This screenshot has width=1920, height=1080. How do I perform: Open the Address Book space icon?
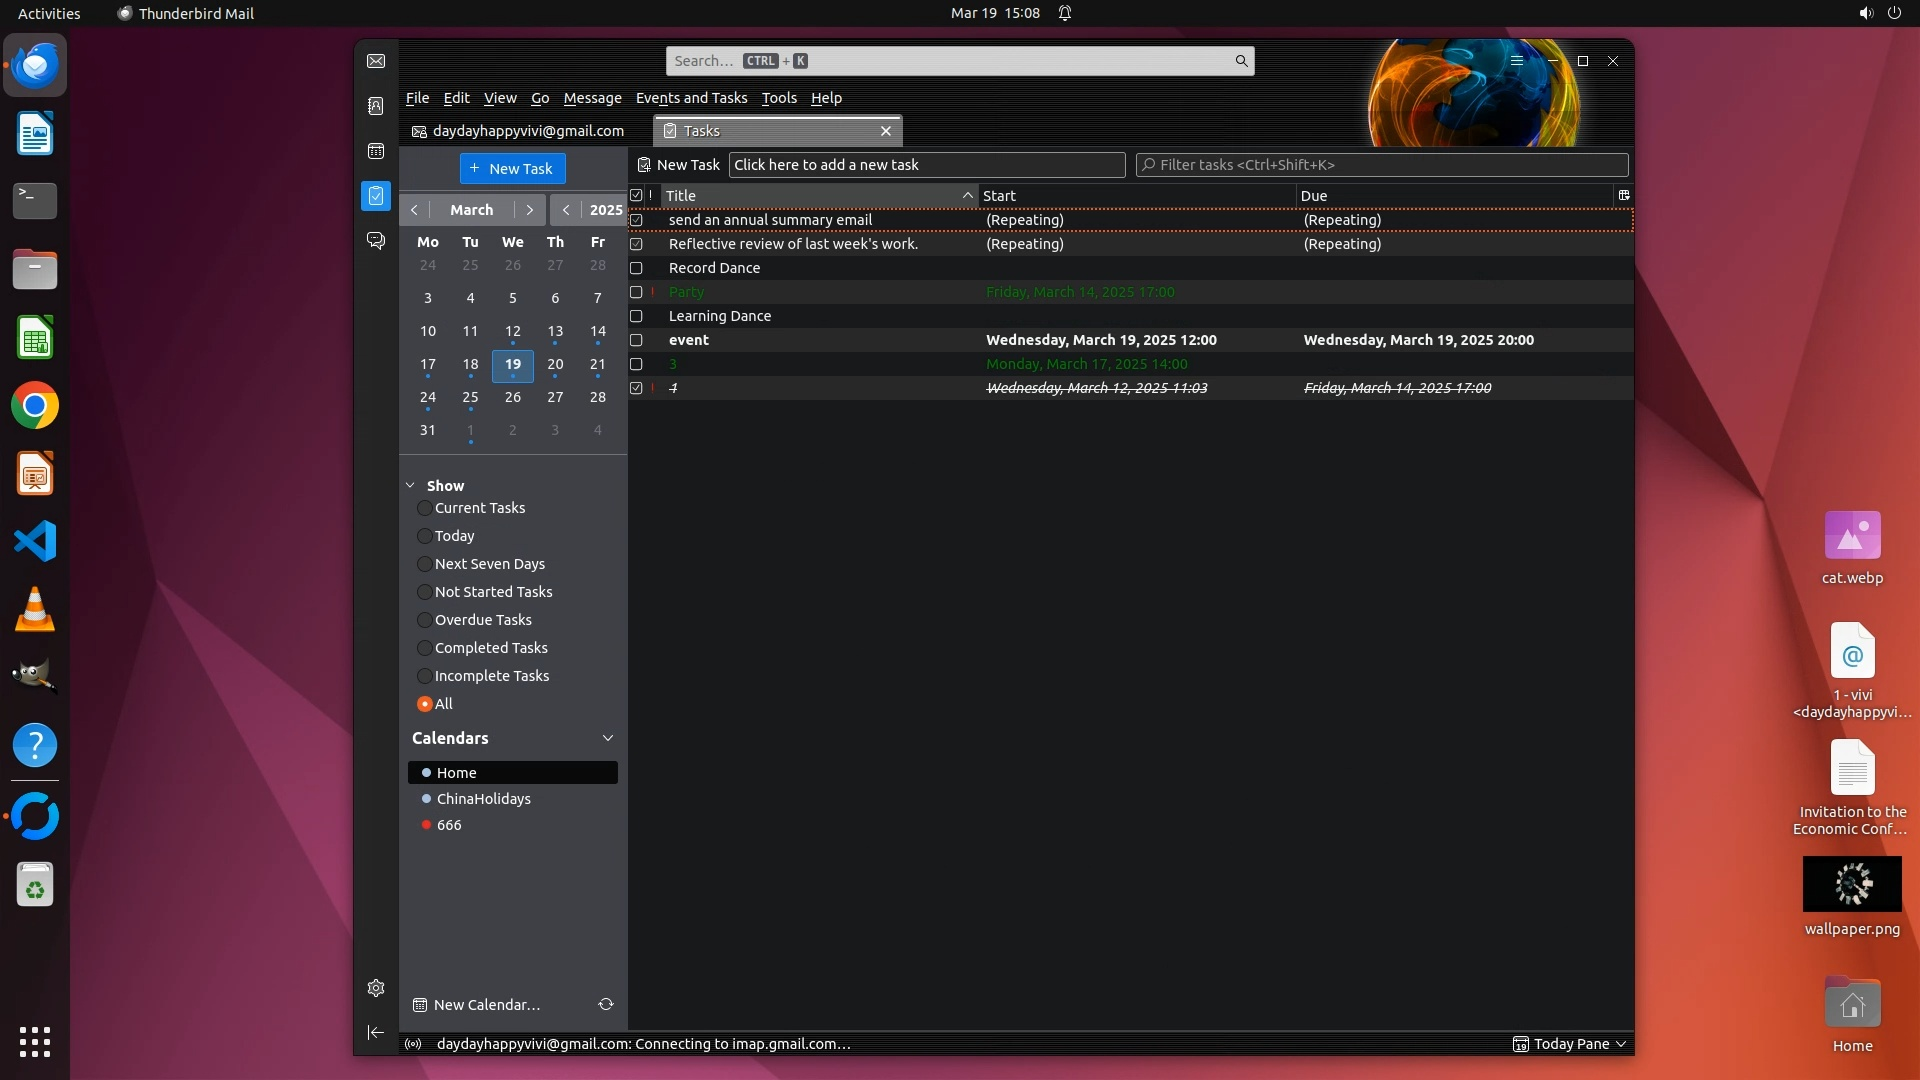(376, 106)
